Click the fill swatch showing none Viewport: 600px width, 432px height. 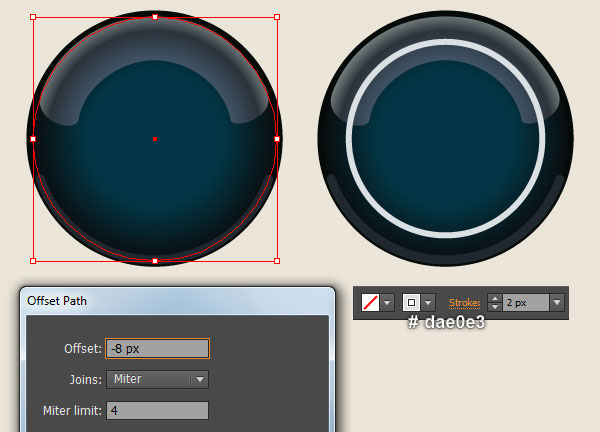coord(370,303)
